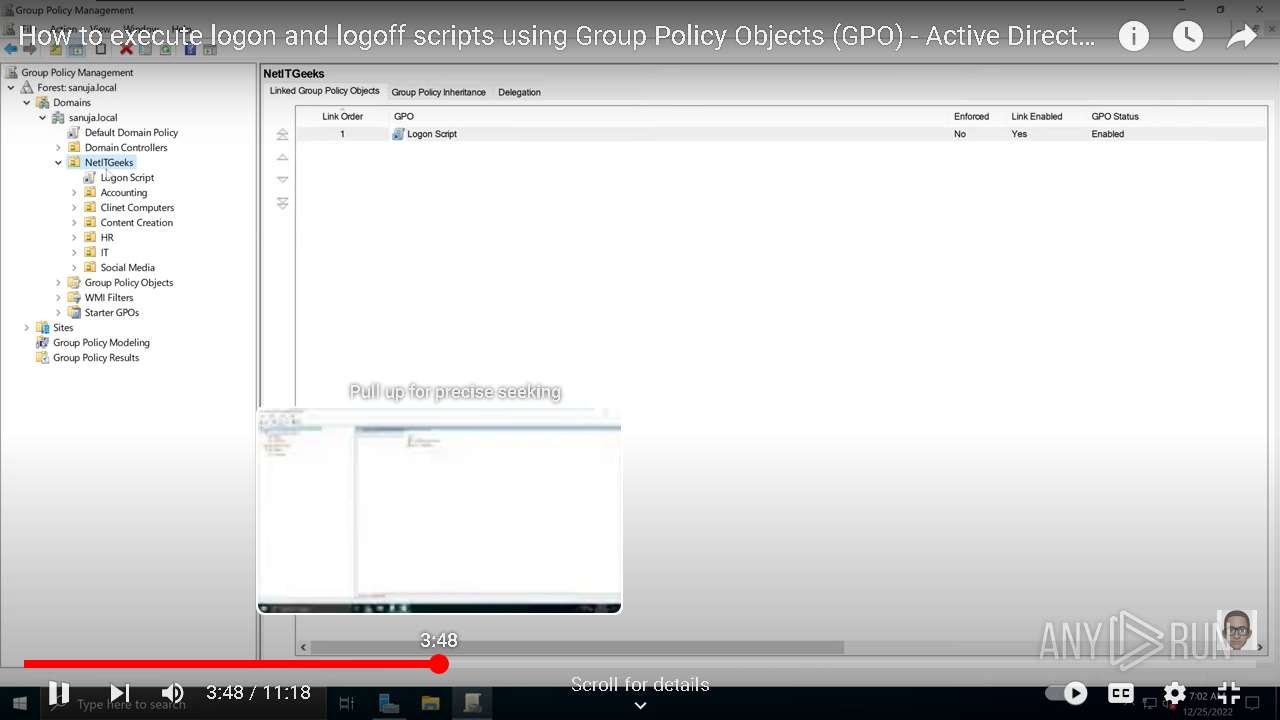1280x720 pixels.
Task: Pause the video playback
Action: click(x=59, y=692)
